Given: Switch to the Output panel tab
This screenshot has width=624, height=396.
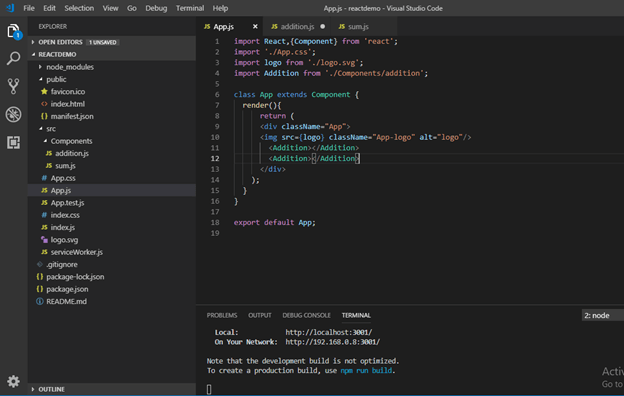Looking at the screenshot, I should pyautogui.click(x=259, y=315).
